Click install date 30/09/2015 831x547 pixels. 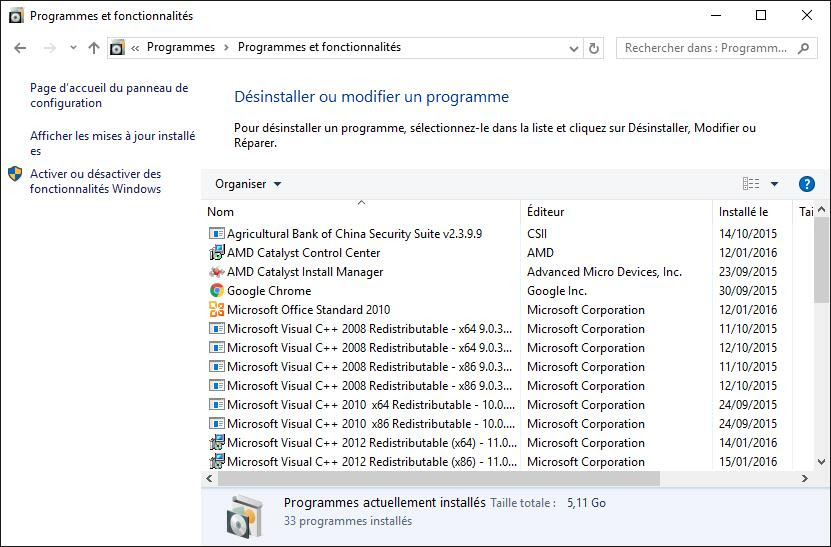(x=748, y=290)
